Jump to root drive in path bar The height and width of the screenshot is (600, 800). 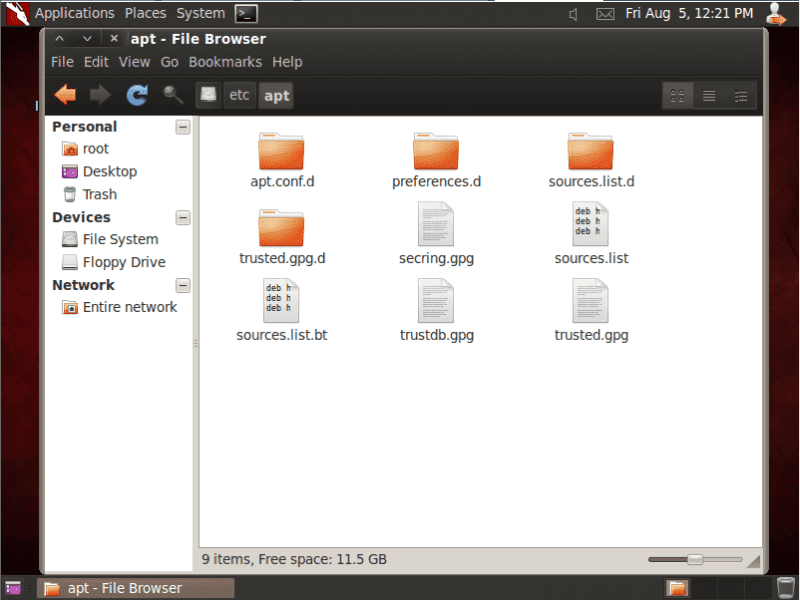coord(208,95)
